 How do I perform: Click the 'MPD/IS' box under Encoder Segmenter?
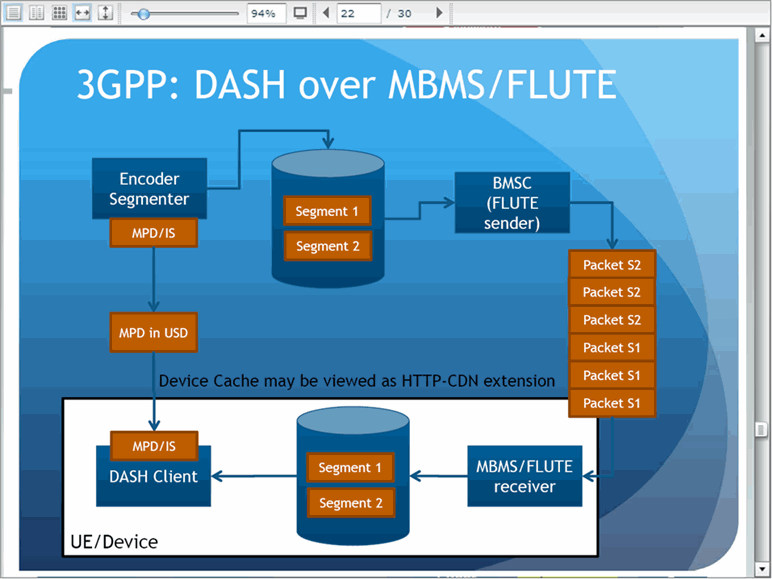154,233
